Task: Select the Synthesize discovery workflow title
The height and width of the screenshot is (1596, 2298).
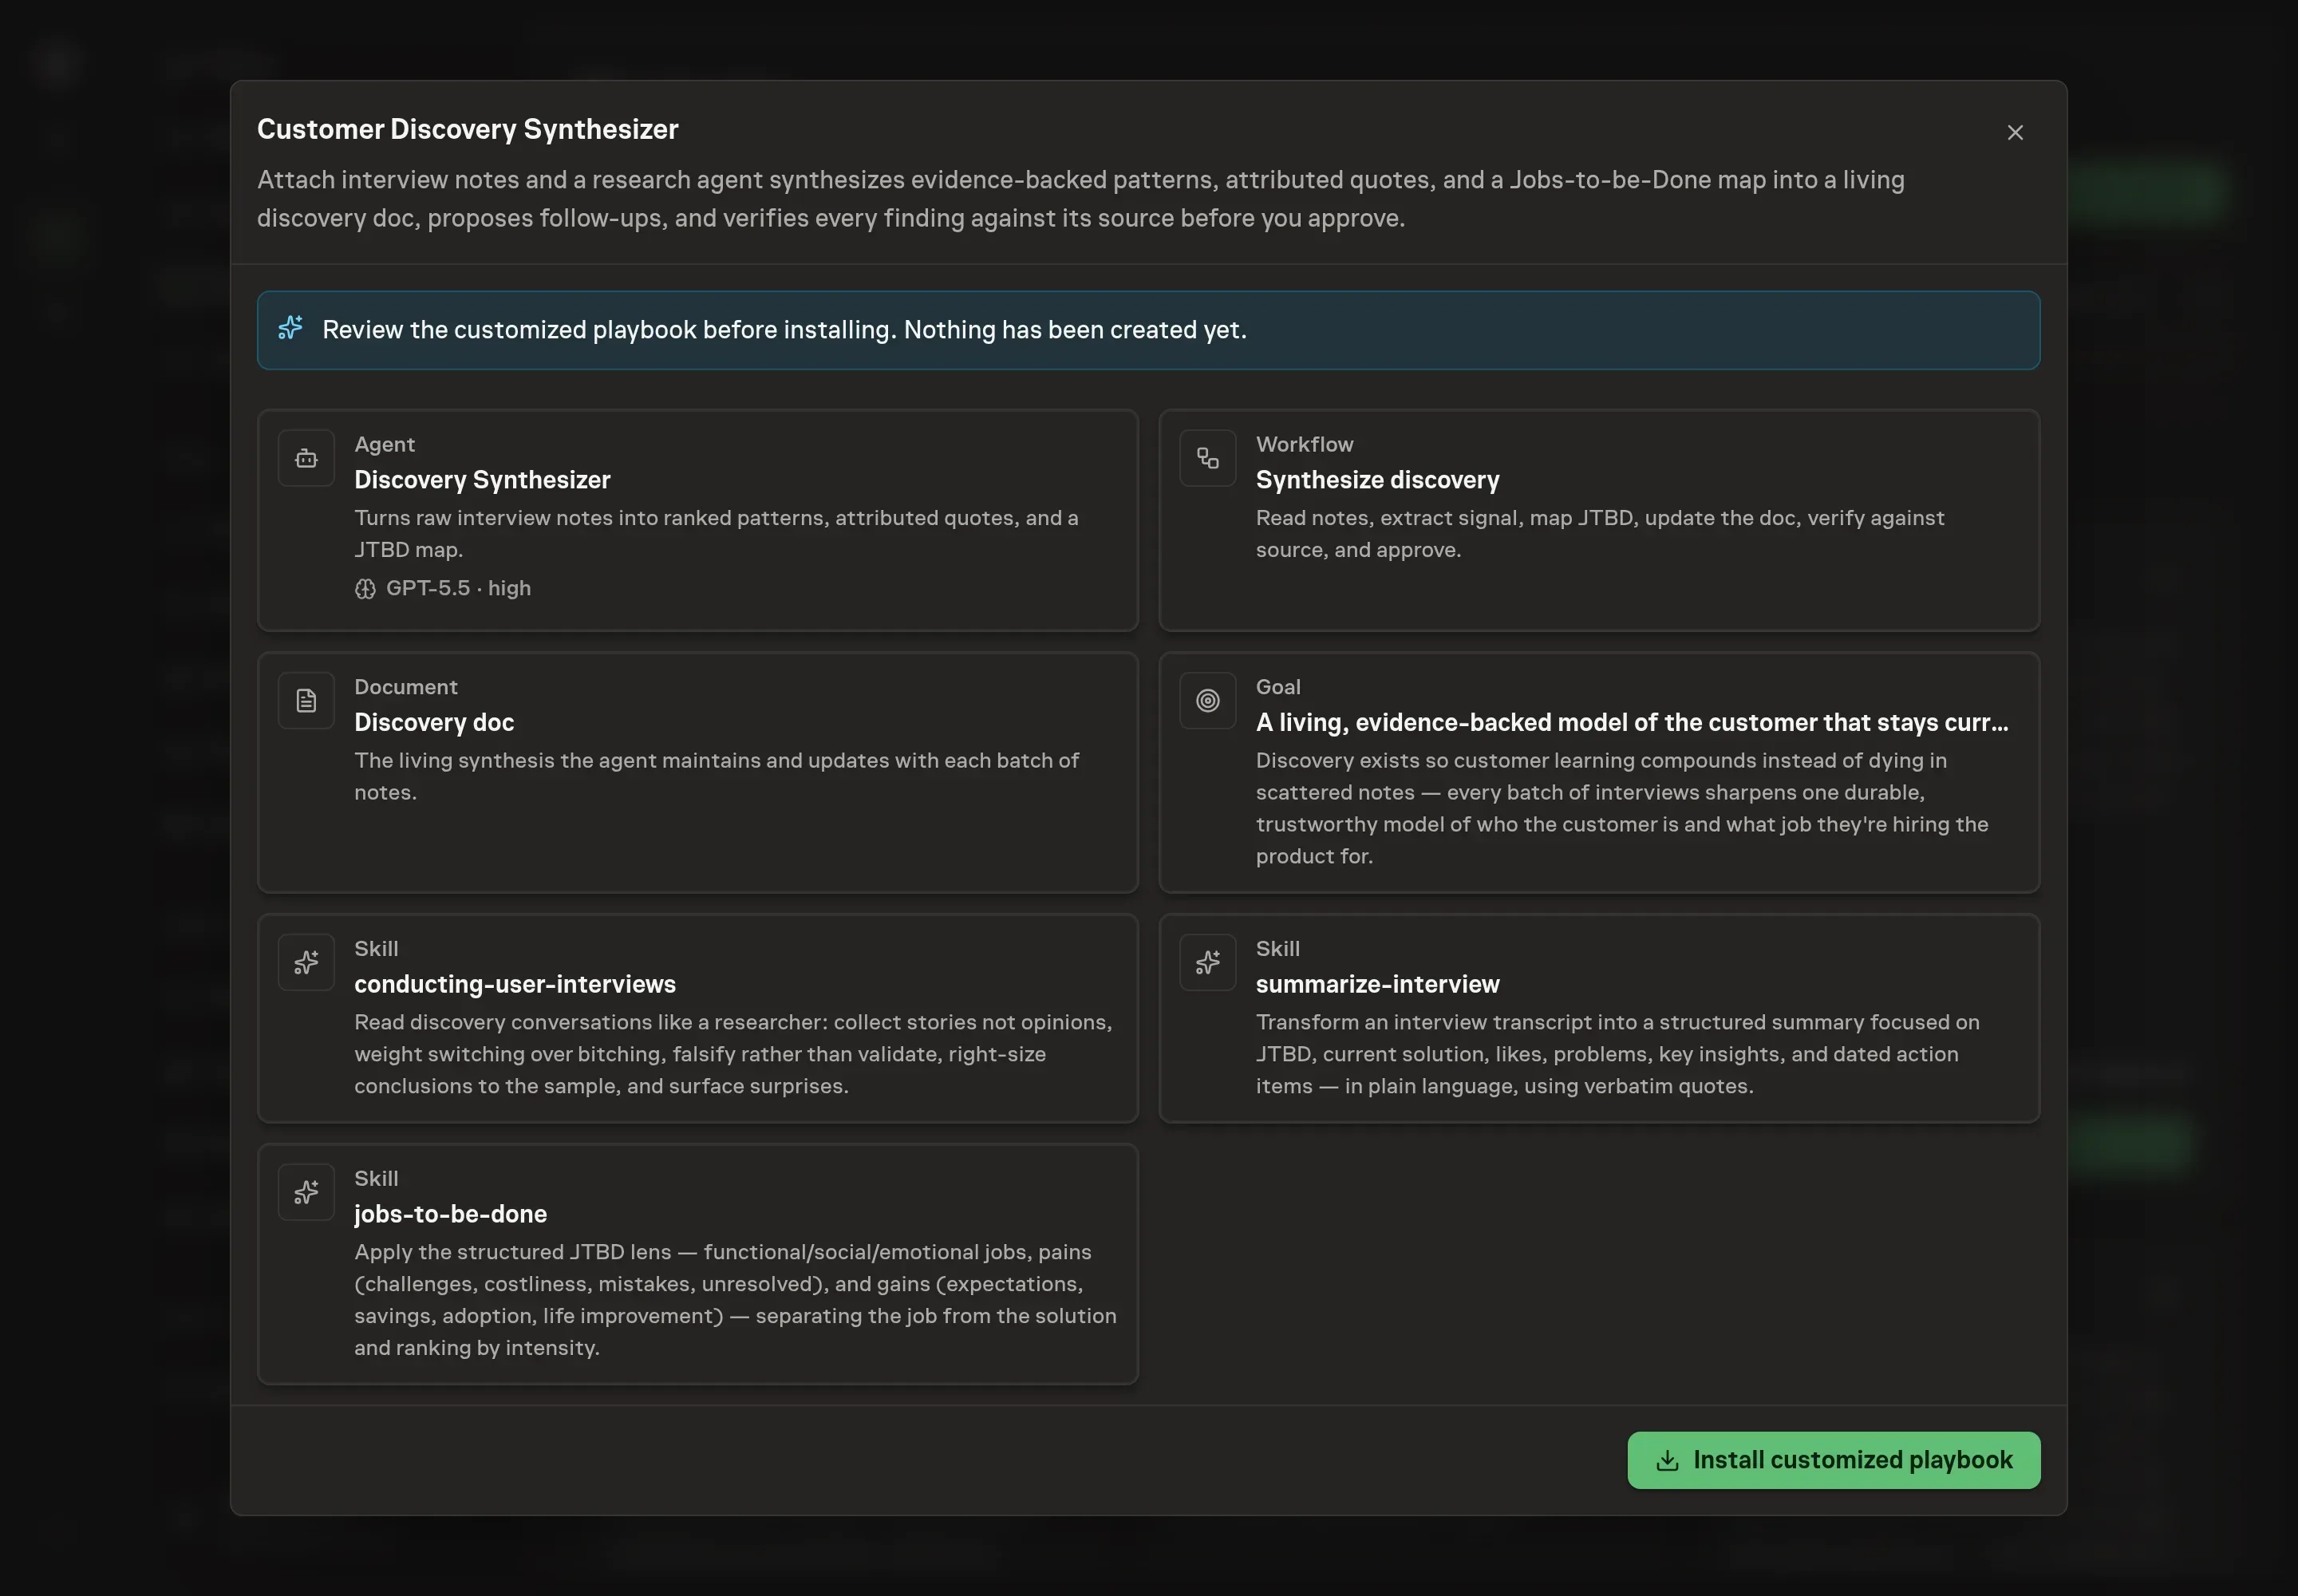Action: pyautogui.click(x=1377, y=480)
